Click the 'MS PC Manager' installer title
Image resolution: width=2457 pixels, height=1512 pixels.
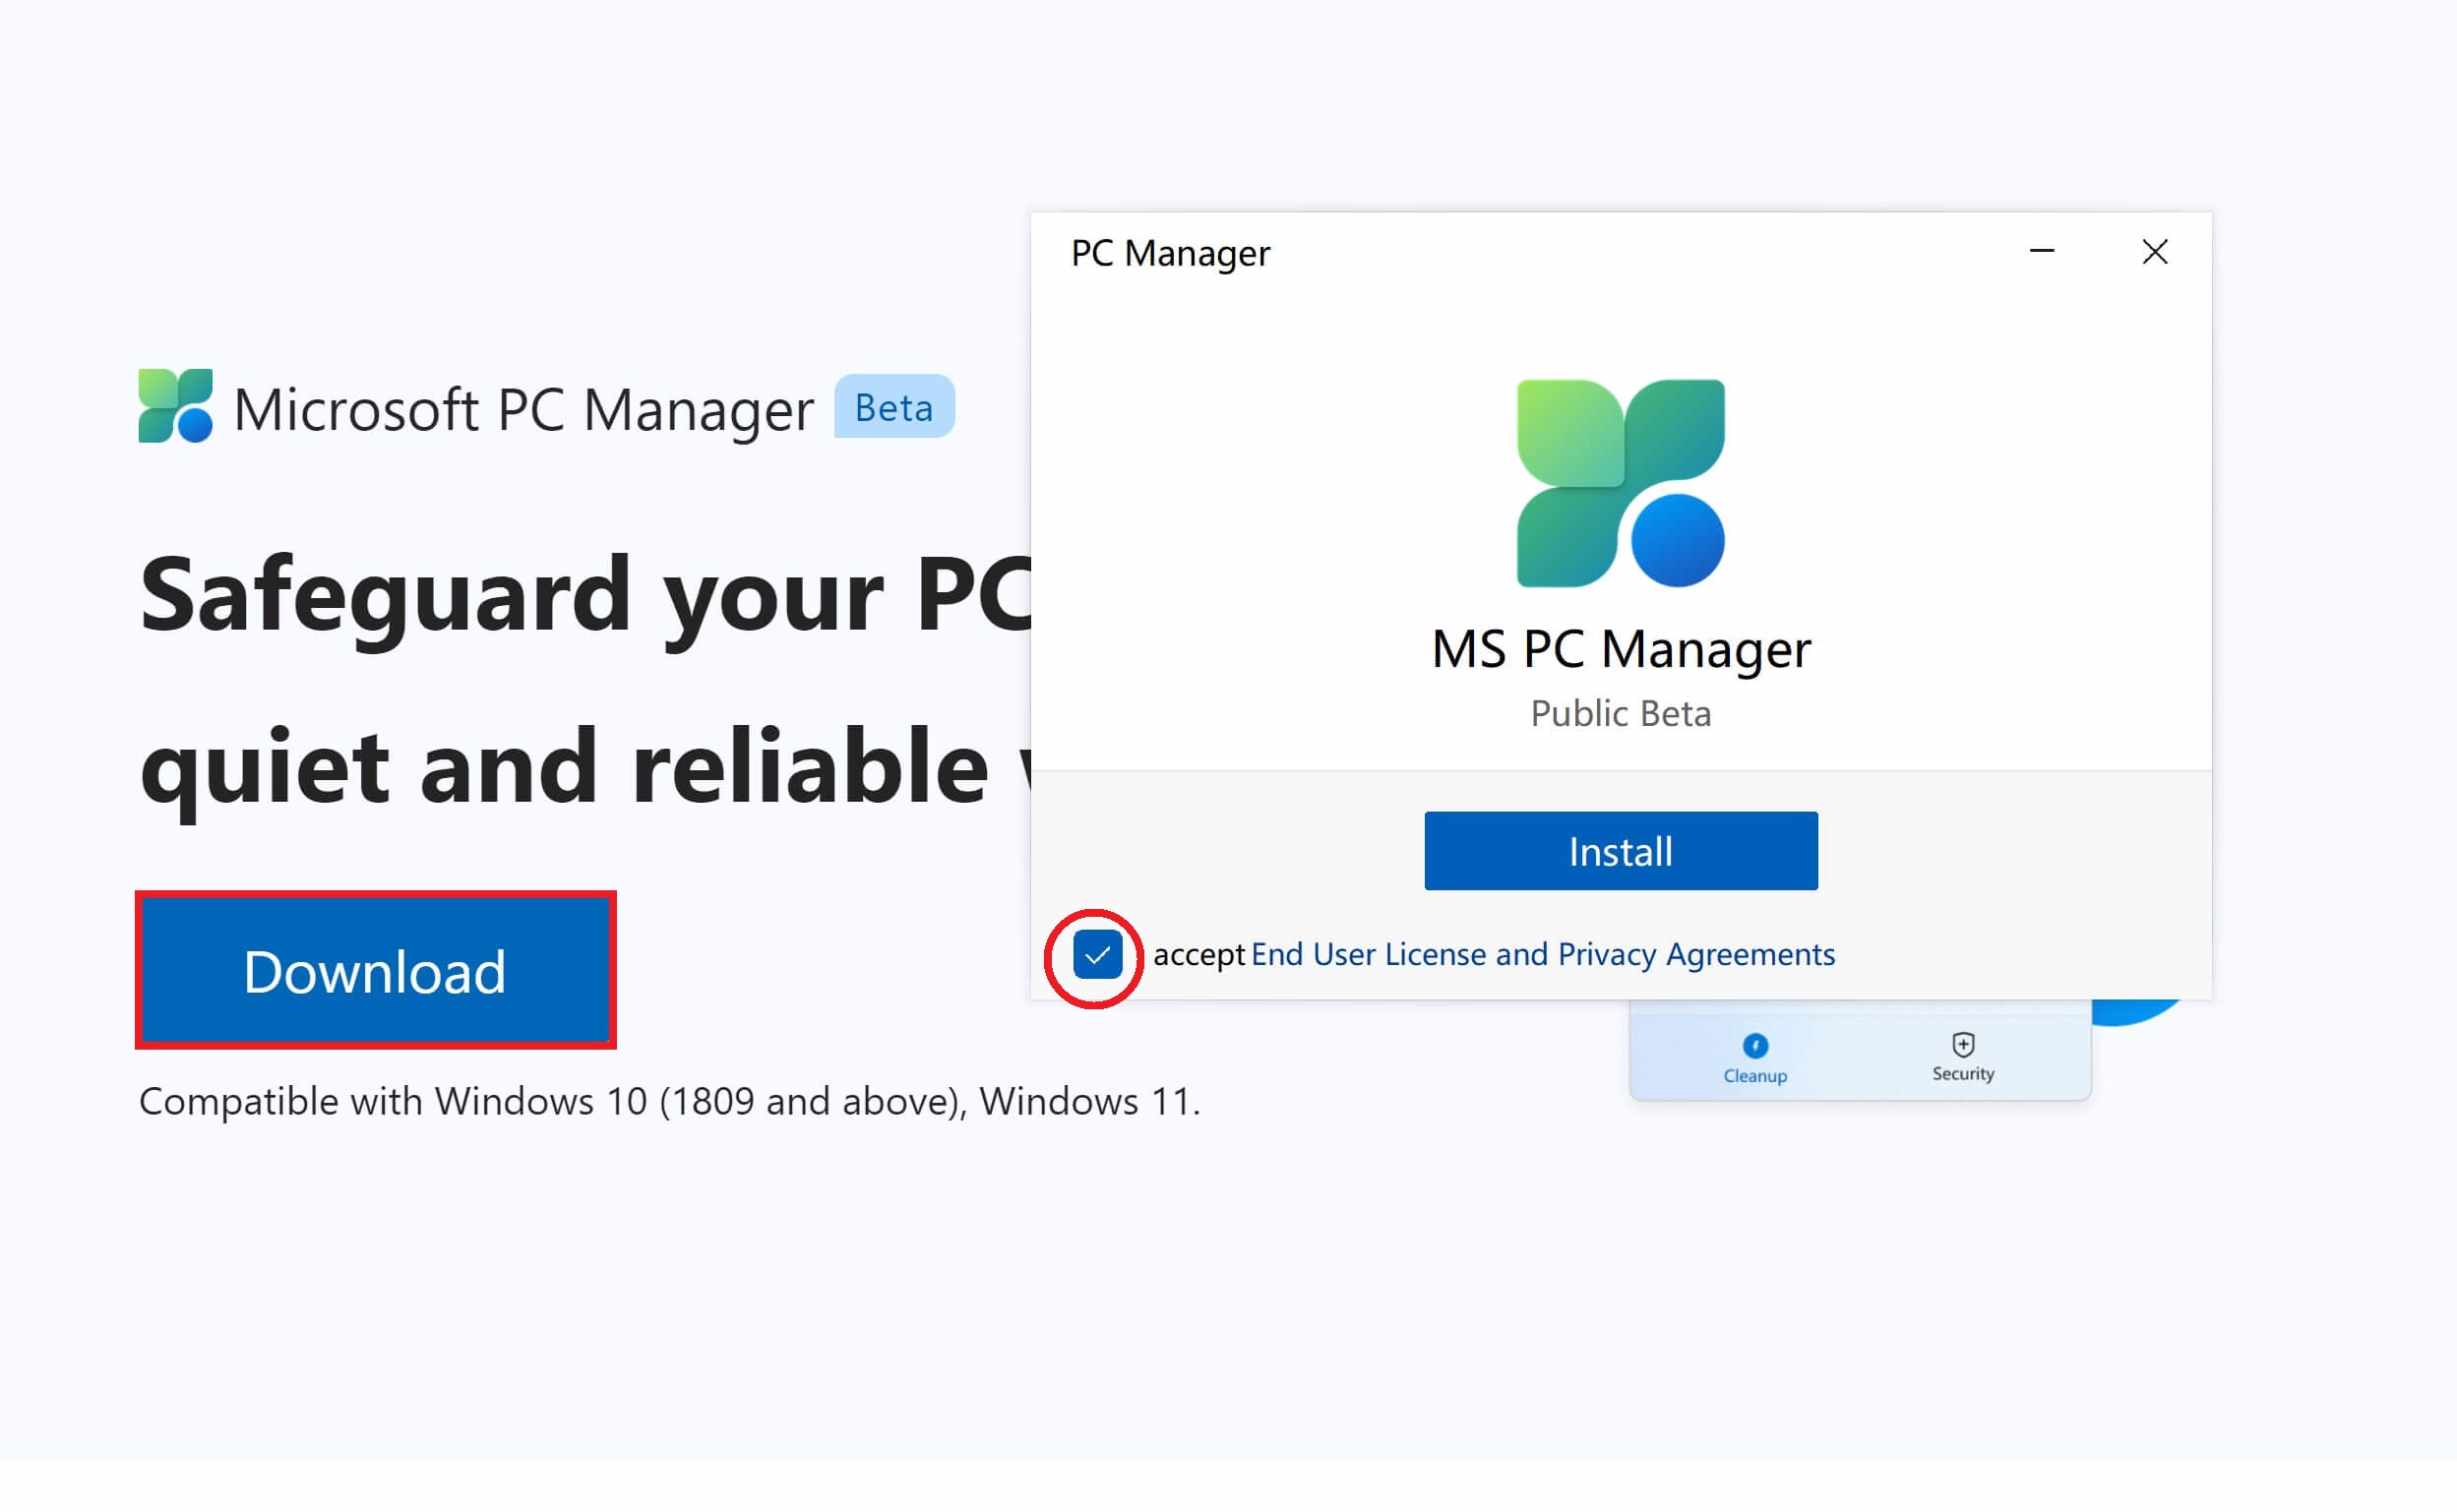click(1620, 649)
